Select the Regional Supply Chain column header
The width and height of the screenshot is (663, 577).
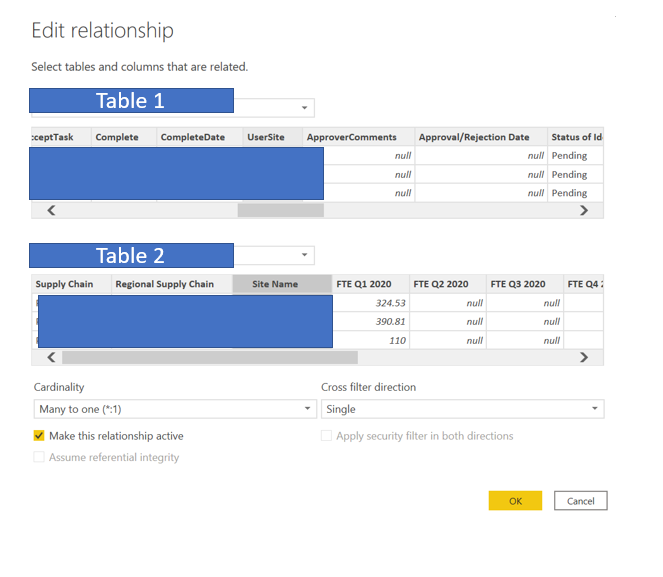click(172, 284)
